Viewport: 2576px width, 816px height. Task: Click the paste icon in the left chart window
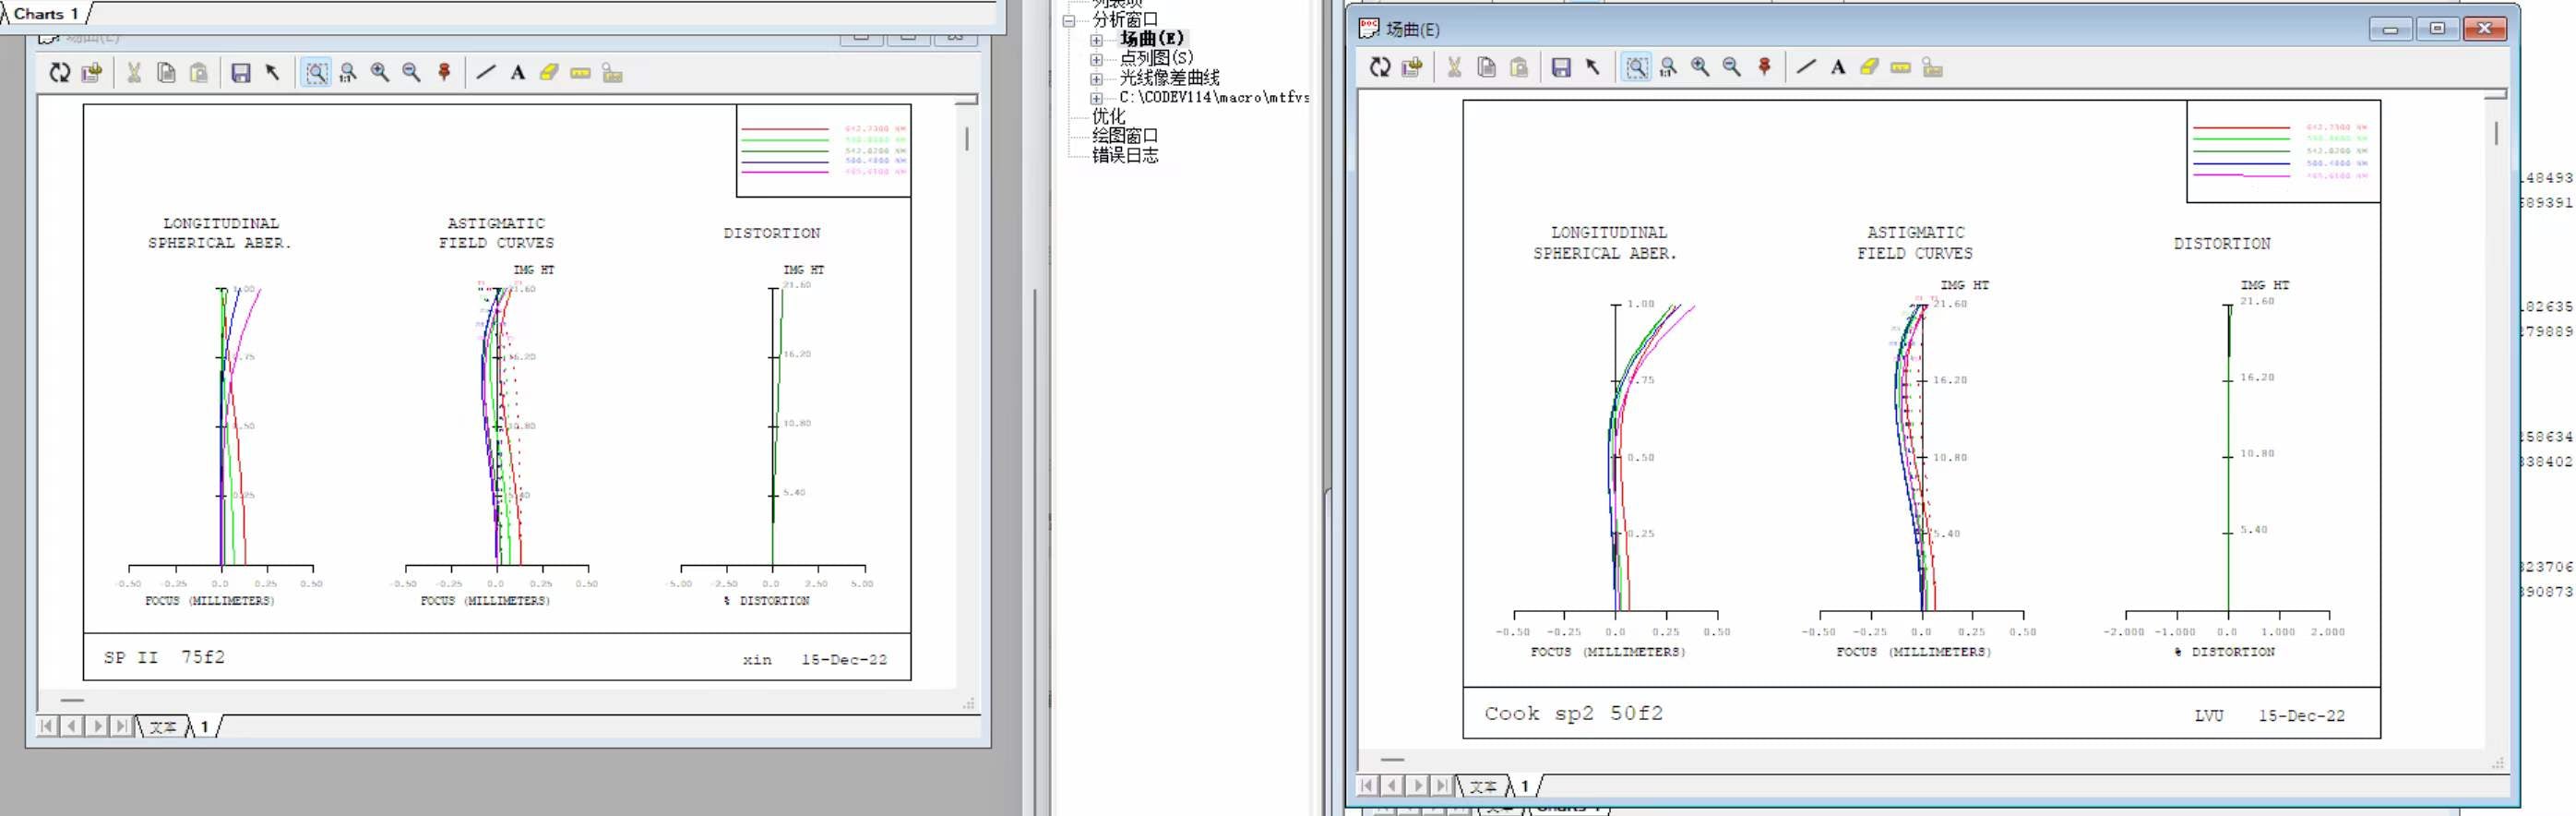[199, 73]
